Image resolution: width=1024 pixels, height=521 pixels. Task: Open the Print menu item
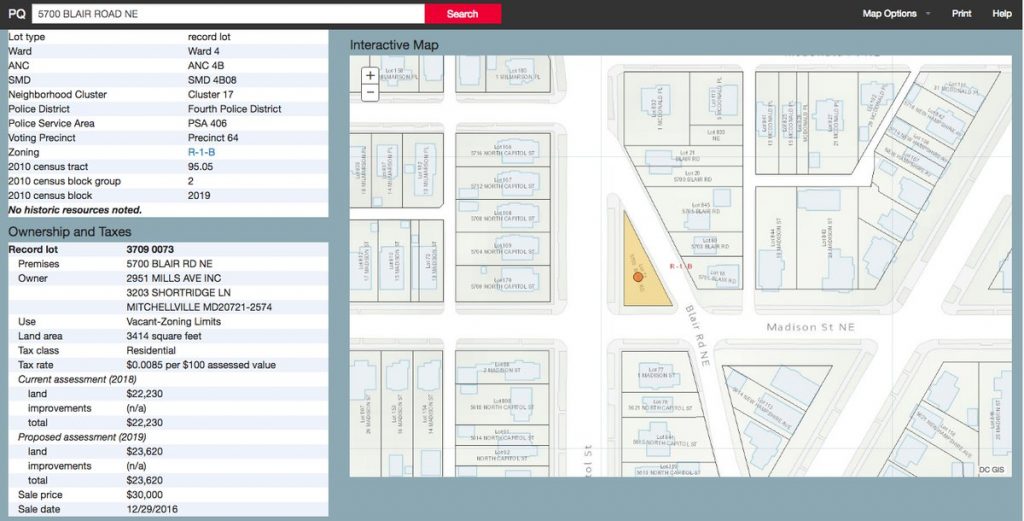pyautogui.click(x=961, y=14)
